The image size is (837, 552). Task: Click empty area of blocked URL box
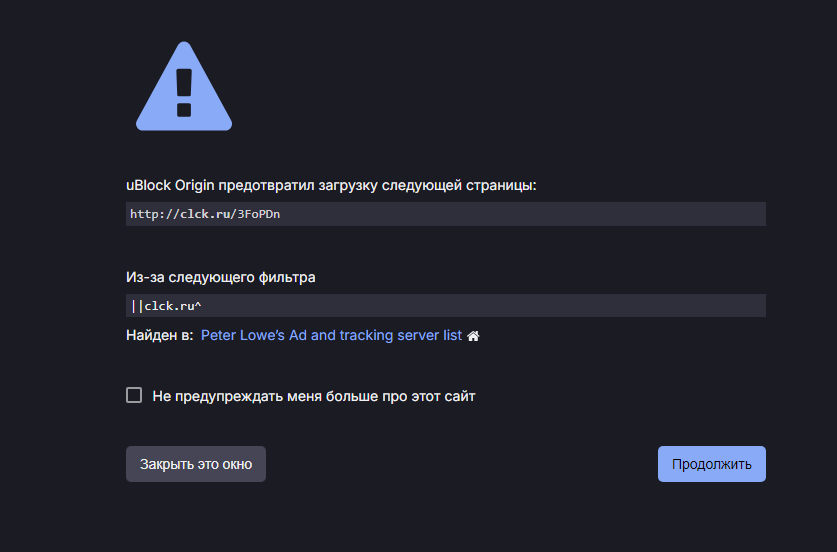(523, 214)
